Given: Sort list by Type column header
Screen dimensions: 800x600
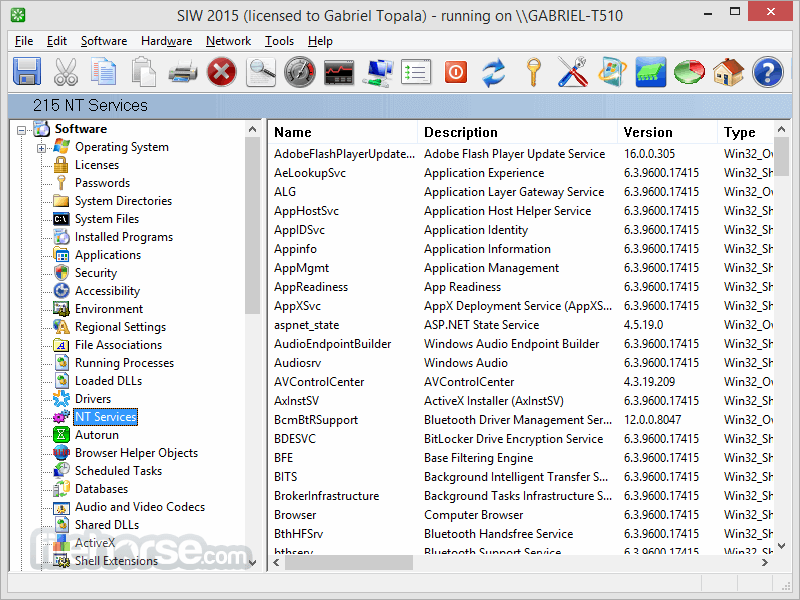Looking at the screenshot, I should [x=745, y=132].
